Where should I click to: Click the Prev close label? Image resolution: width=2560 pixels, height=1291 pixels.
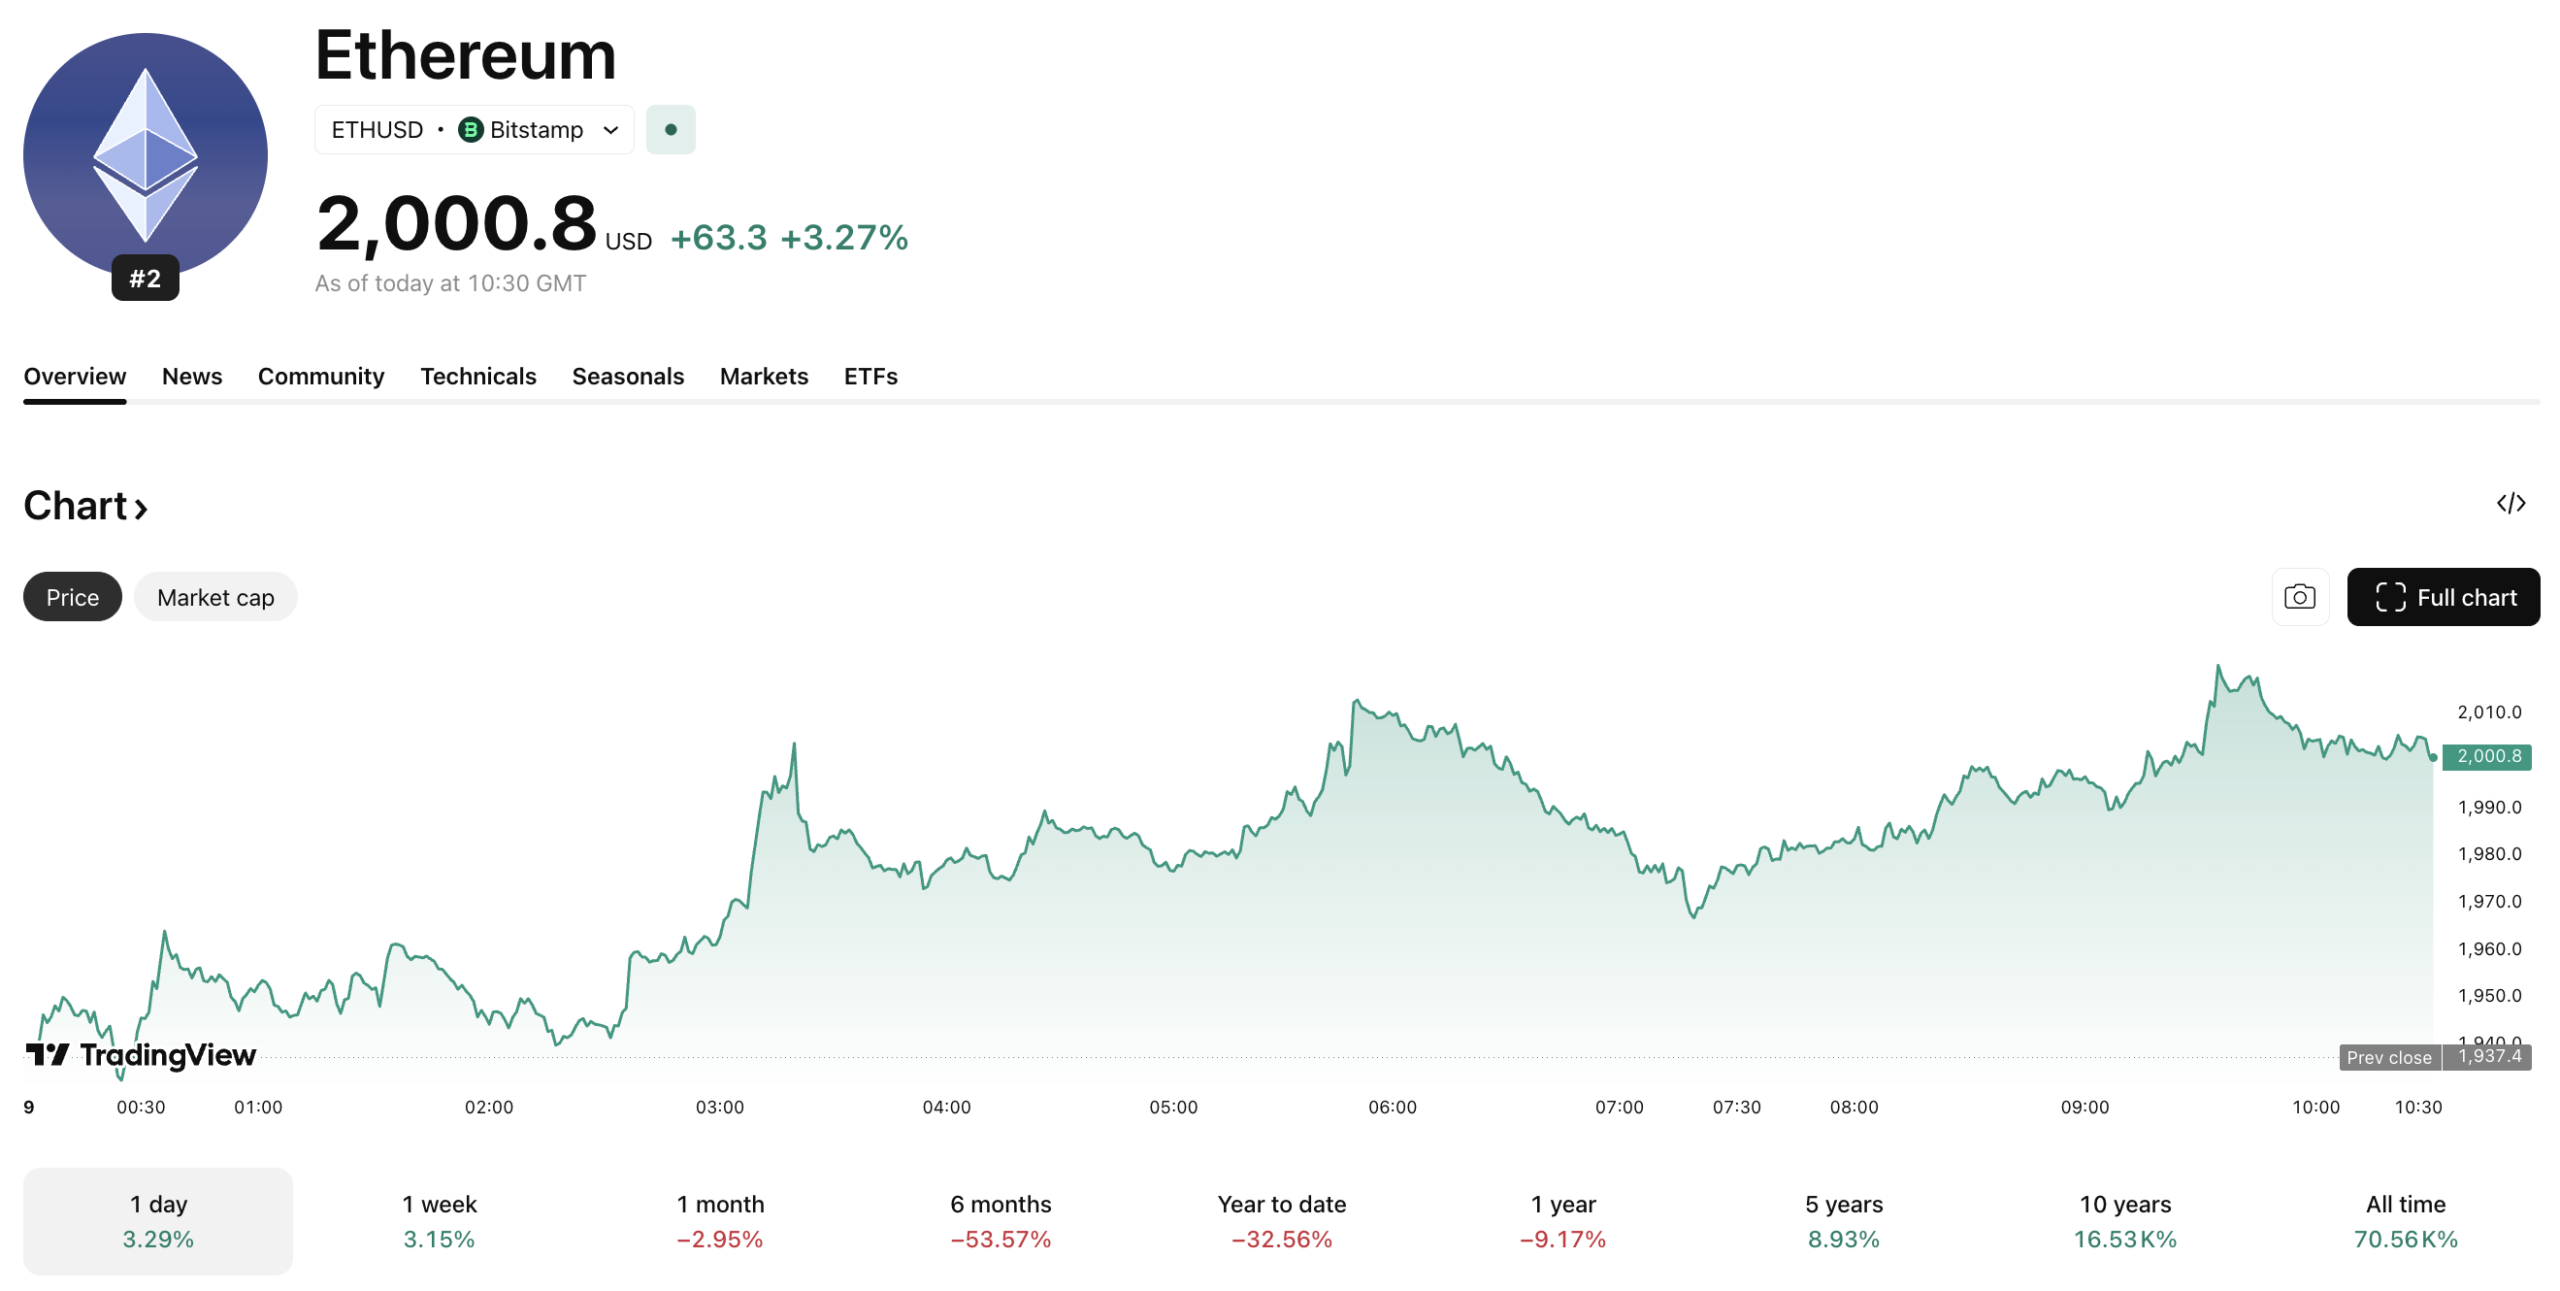click(x=2388, y=1057)
